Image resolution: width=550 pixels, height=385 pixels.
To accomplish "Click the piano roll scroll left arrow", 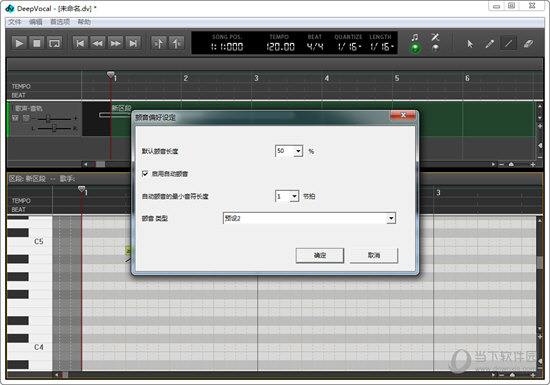I will tap(57, 375).
